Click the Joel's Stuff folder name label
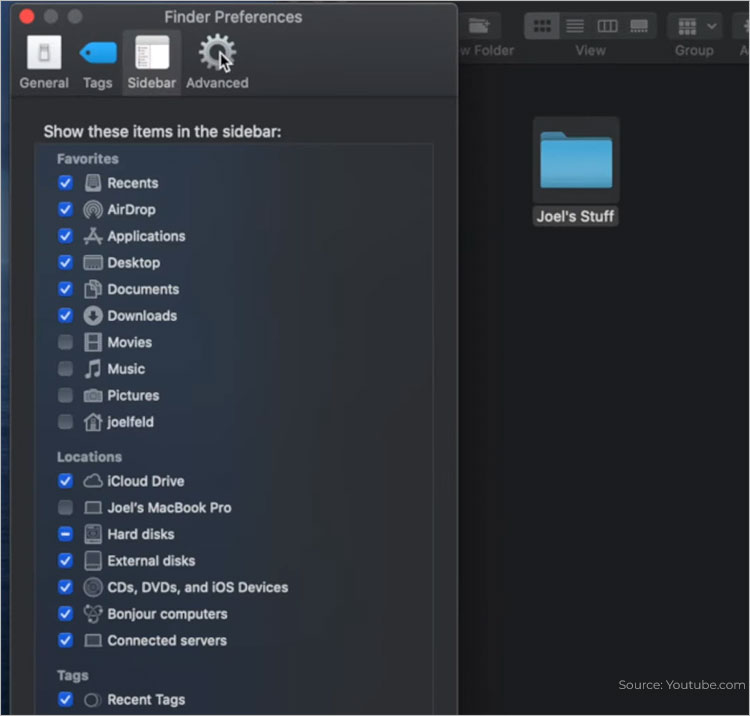 click(575, 216)
